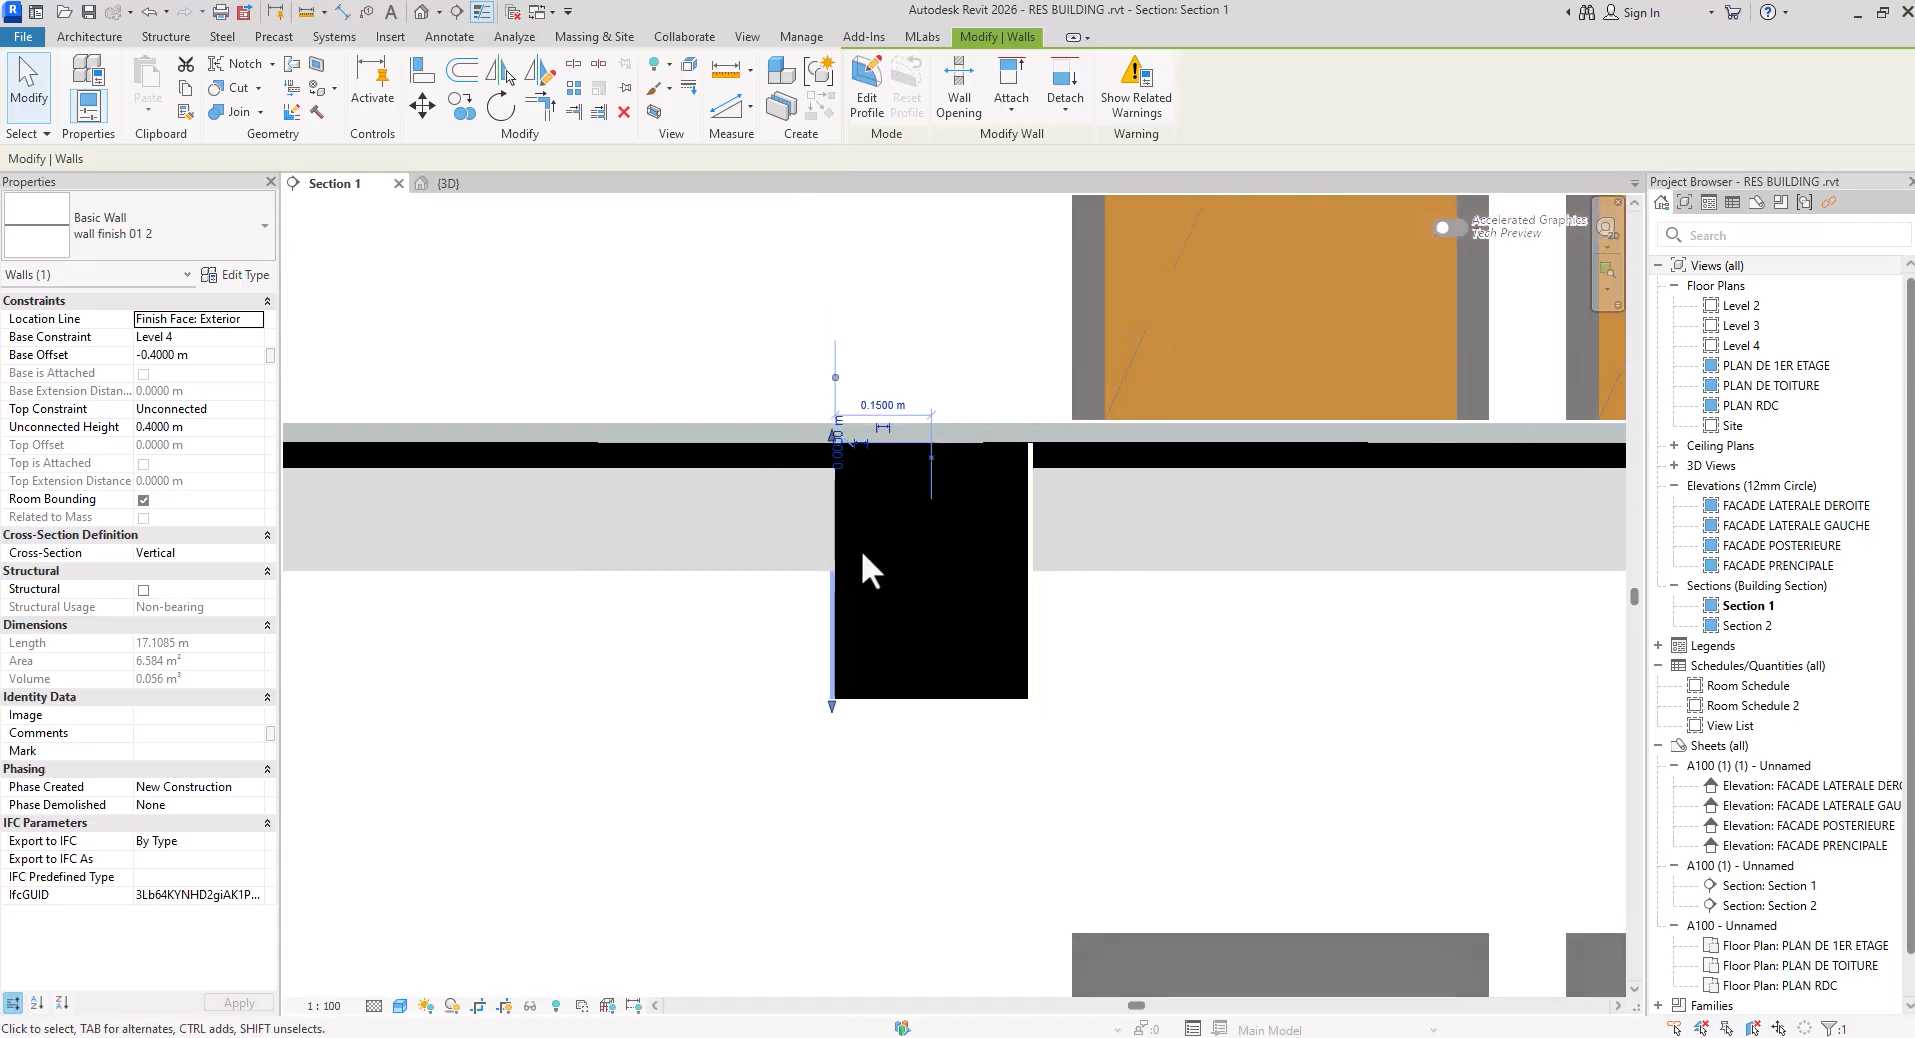Expand the Ceiling Plans category
This screenshot has width=1915, height=1038.
coord(1674,445)
